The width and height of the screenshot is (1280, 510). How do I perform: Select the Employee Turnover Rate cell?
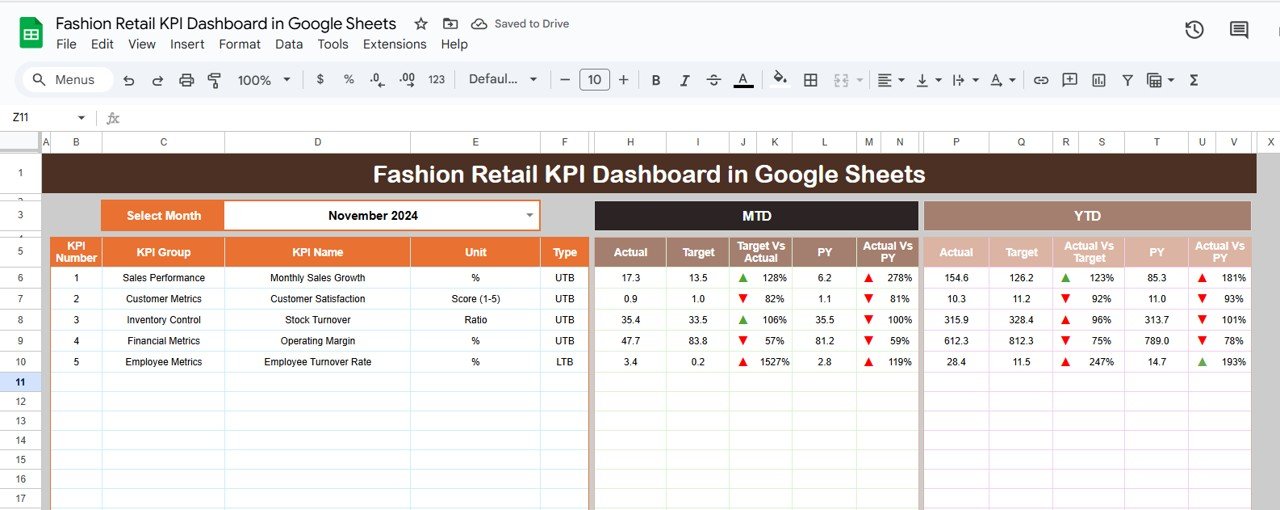point(317,362)
